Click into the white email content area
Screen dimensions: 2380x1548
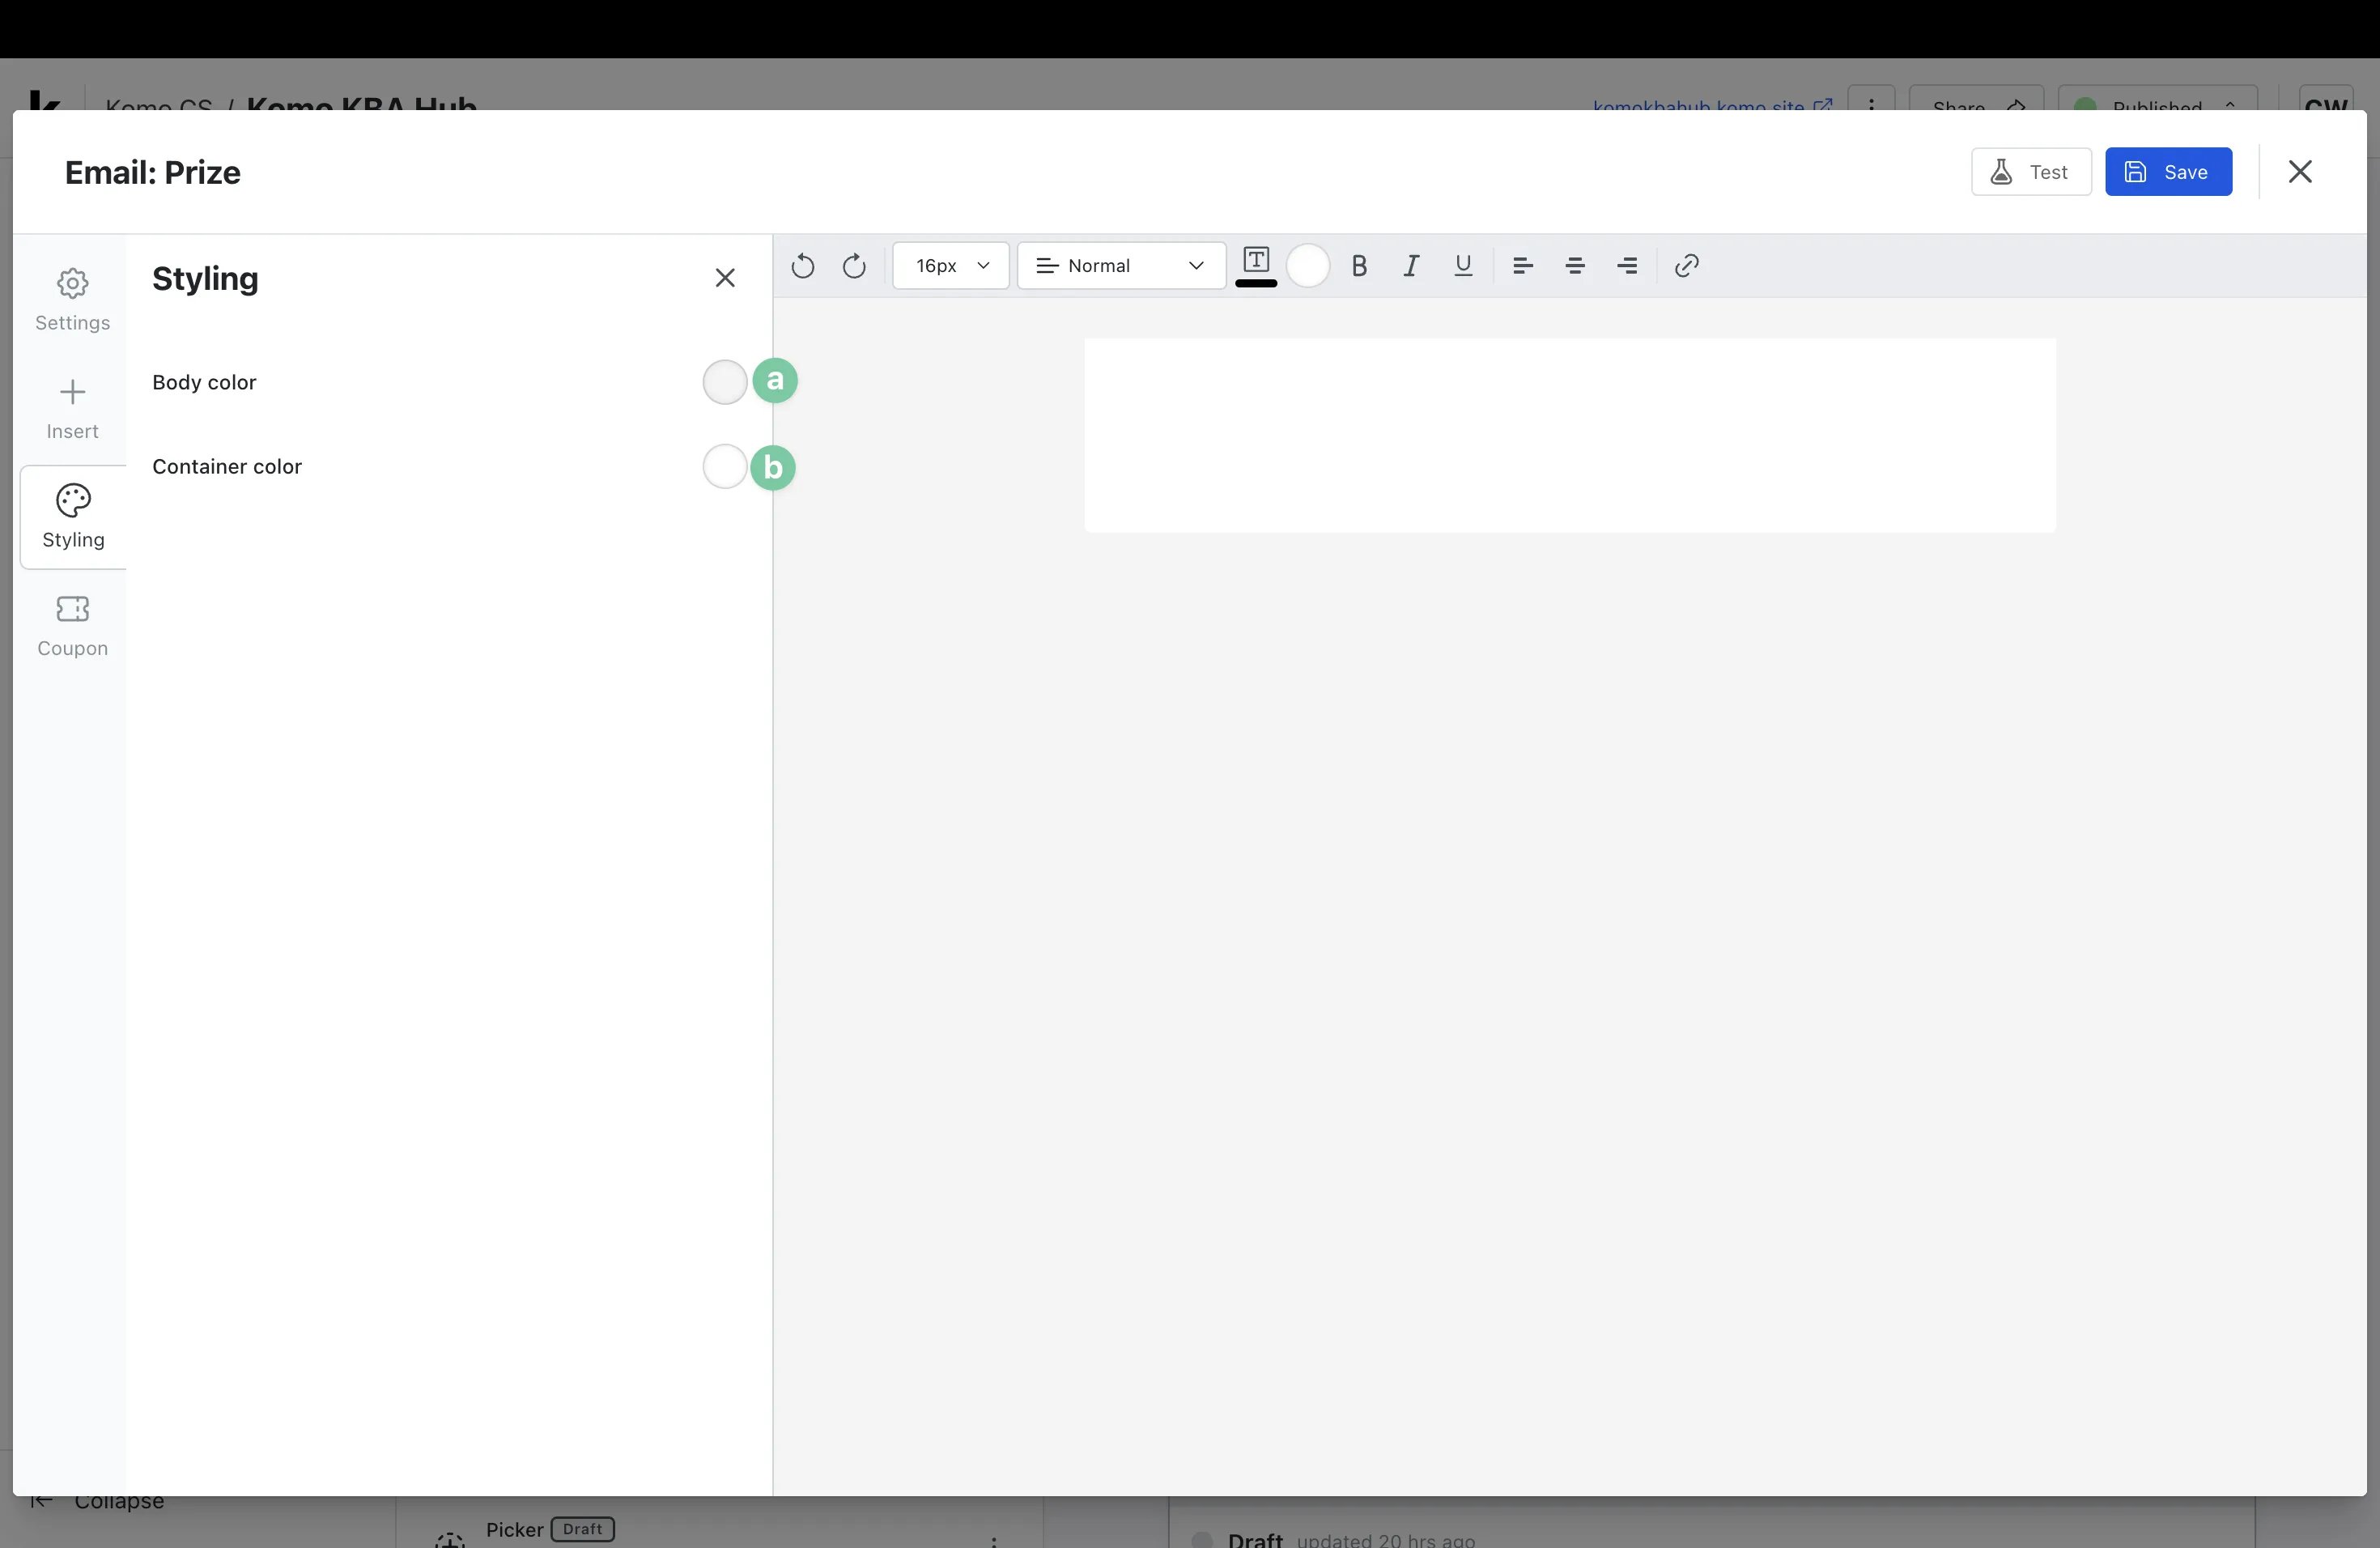[1570, 435]
